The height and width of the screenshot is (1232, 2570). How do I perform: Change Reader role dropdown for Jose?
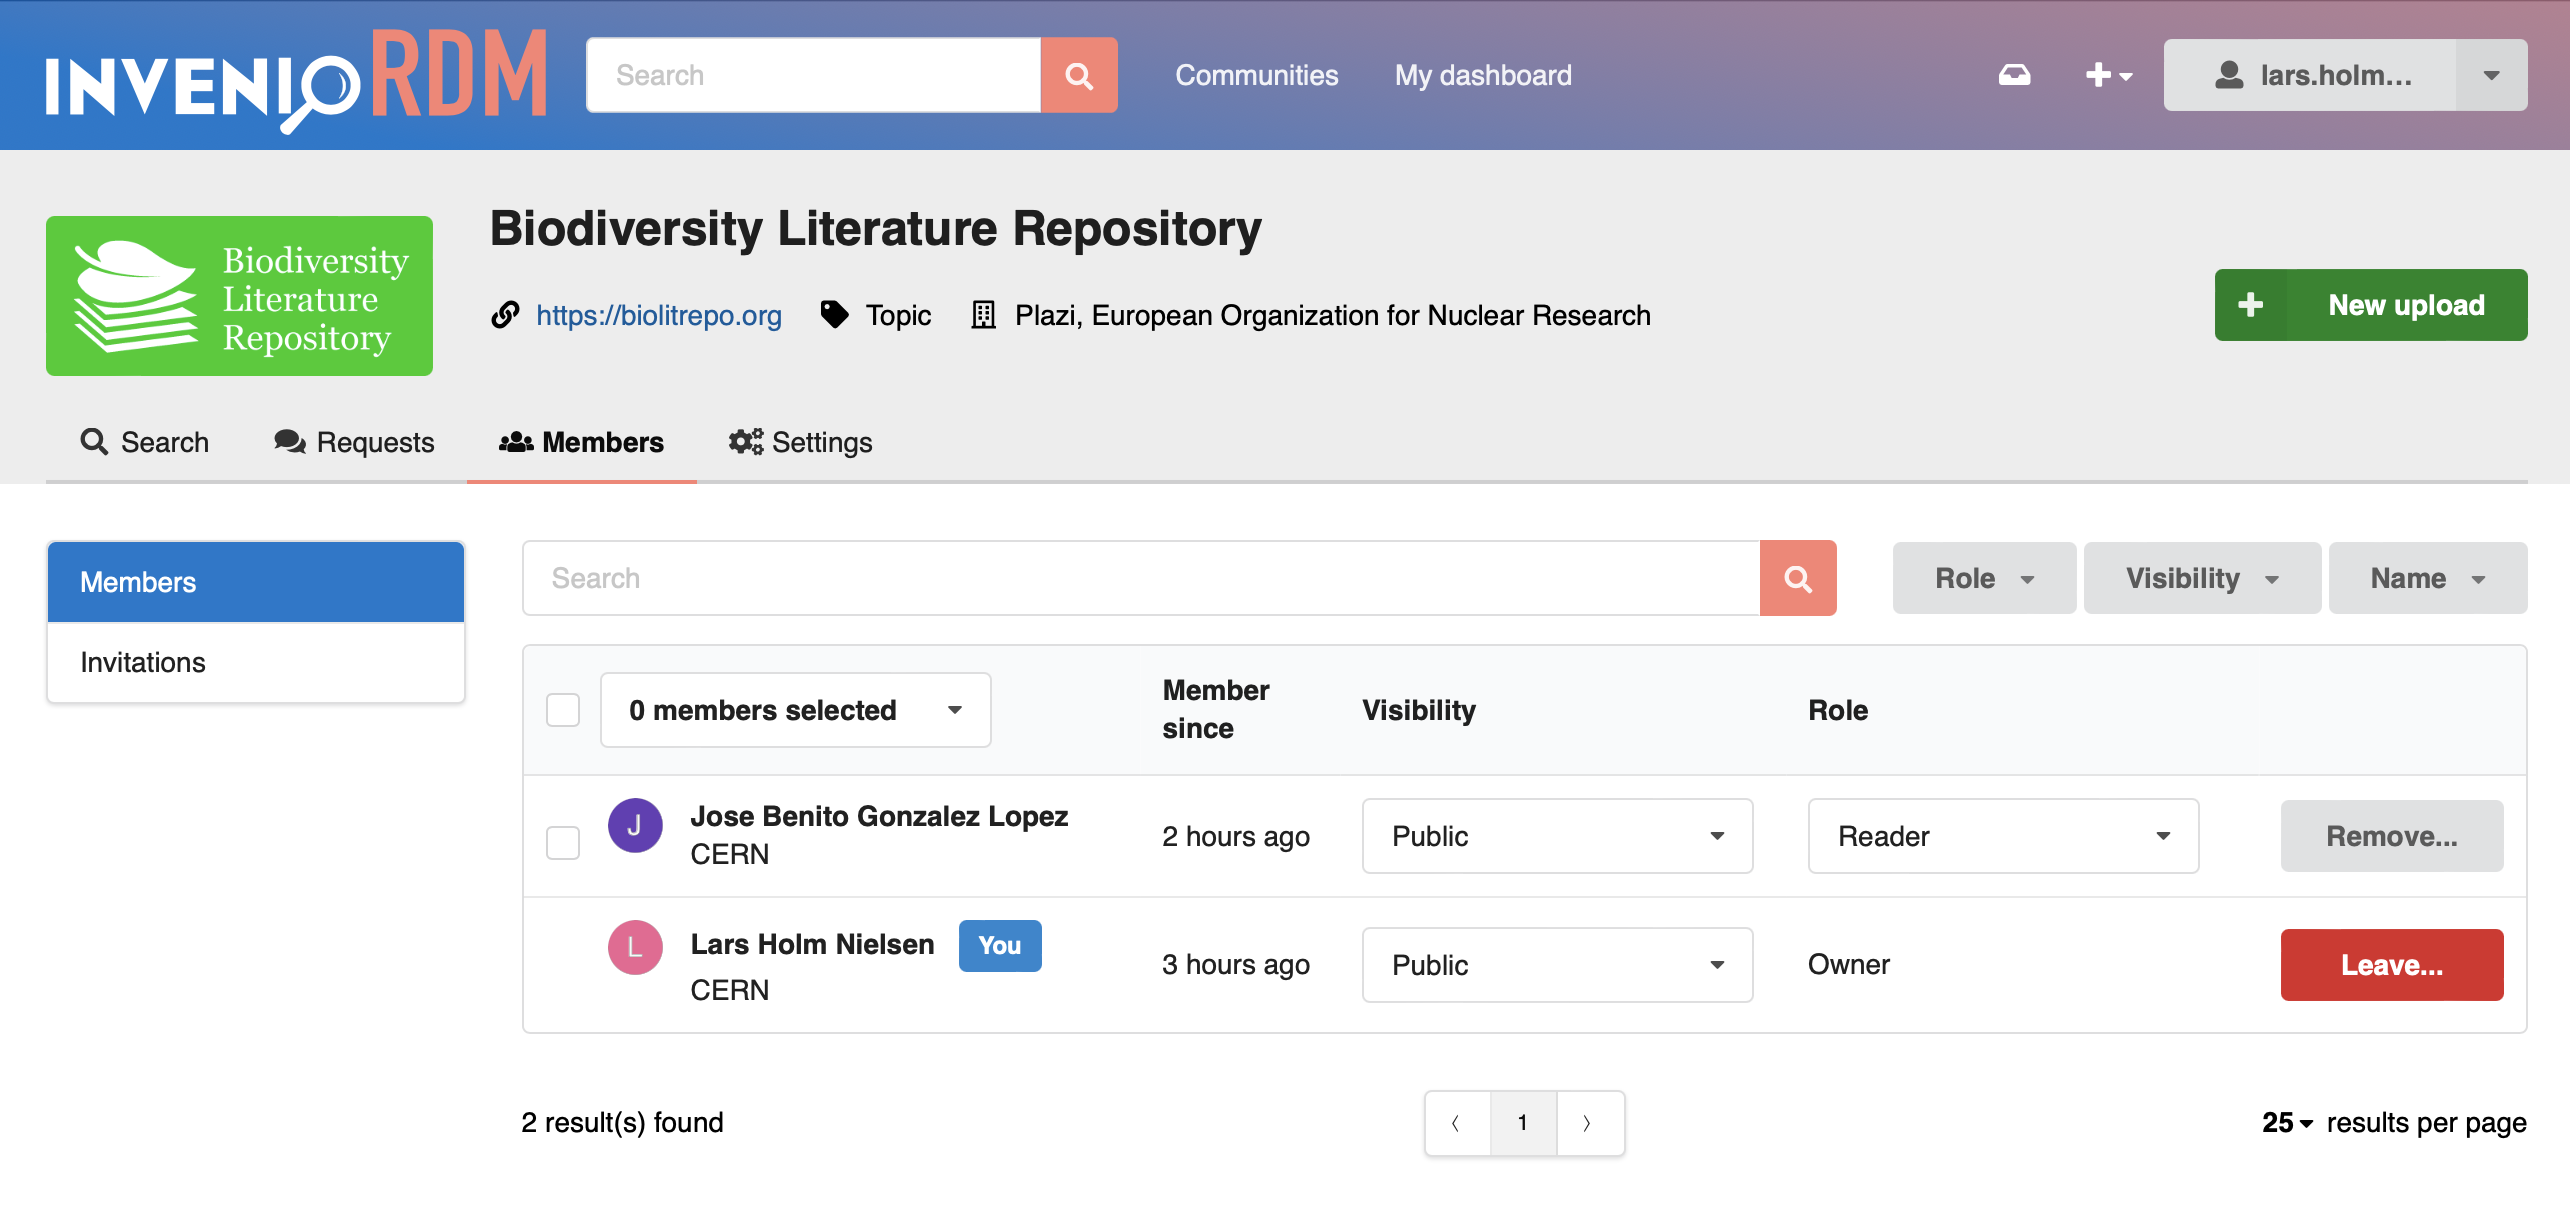pos(2003,836)
